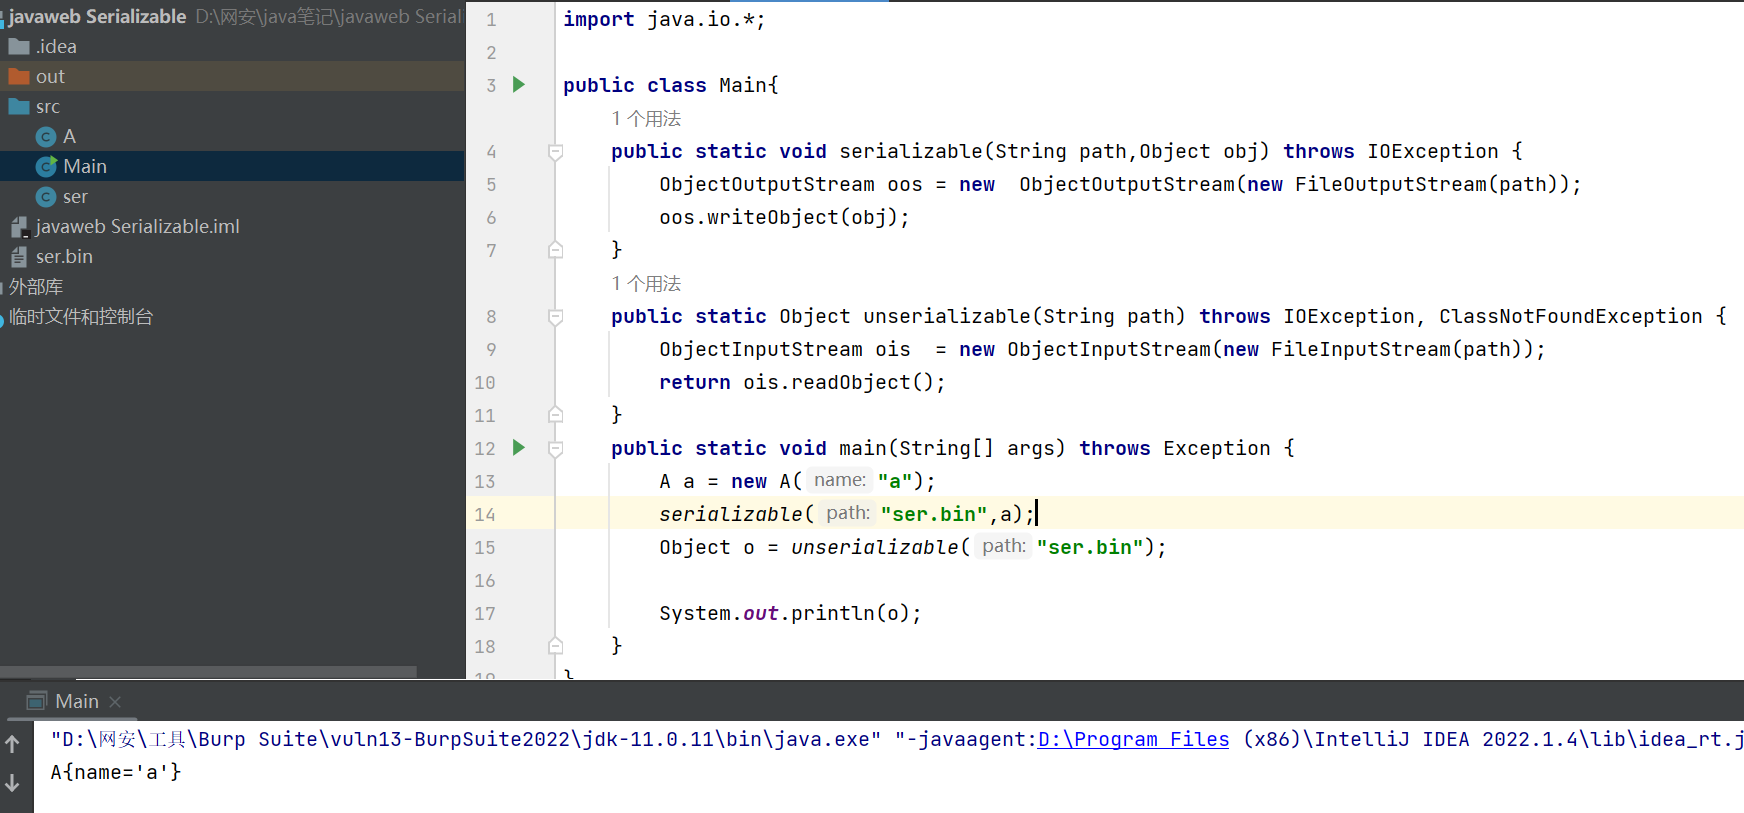
Task: Click the ser.bin file icon
Action: click(x=19, y=257)
